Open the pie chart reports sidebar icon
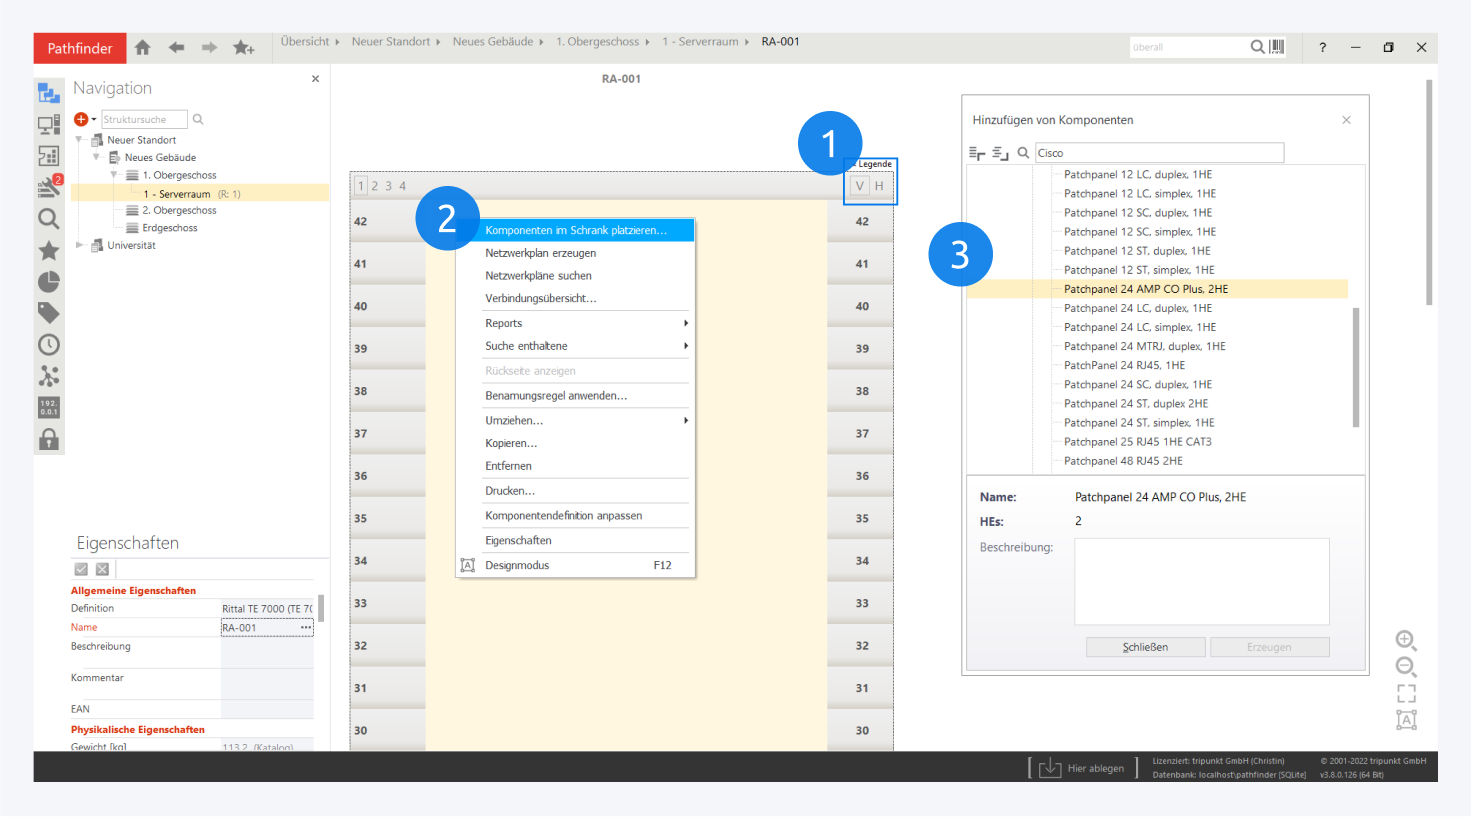Image resolution: width=1472 pixels, height=817 pixels. pos(48,282)
